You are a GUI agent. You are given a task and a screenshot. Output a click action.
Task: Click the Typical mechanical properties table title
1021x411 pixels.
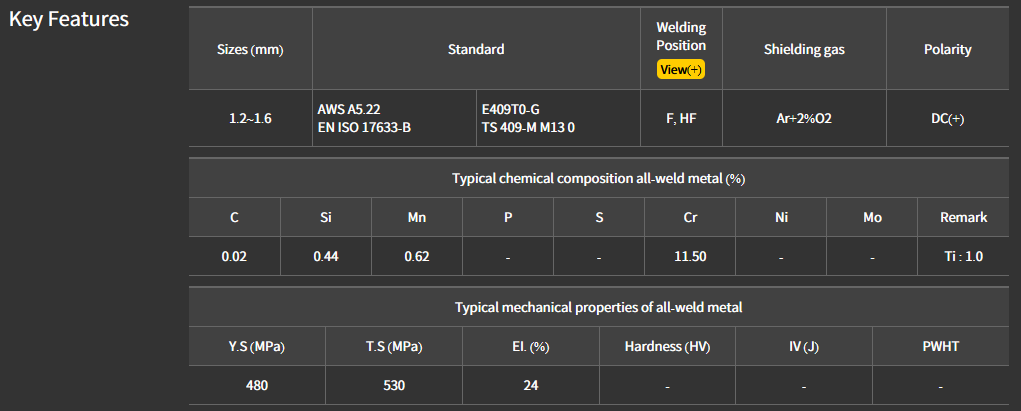click(x=598, y=307)
